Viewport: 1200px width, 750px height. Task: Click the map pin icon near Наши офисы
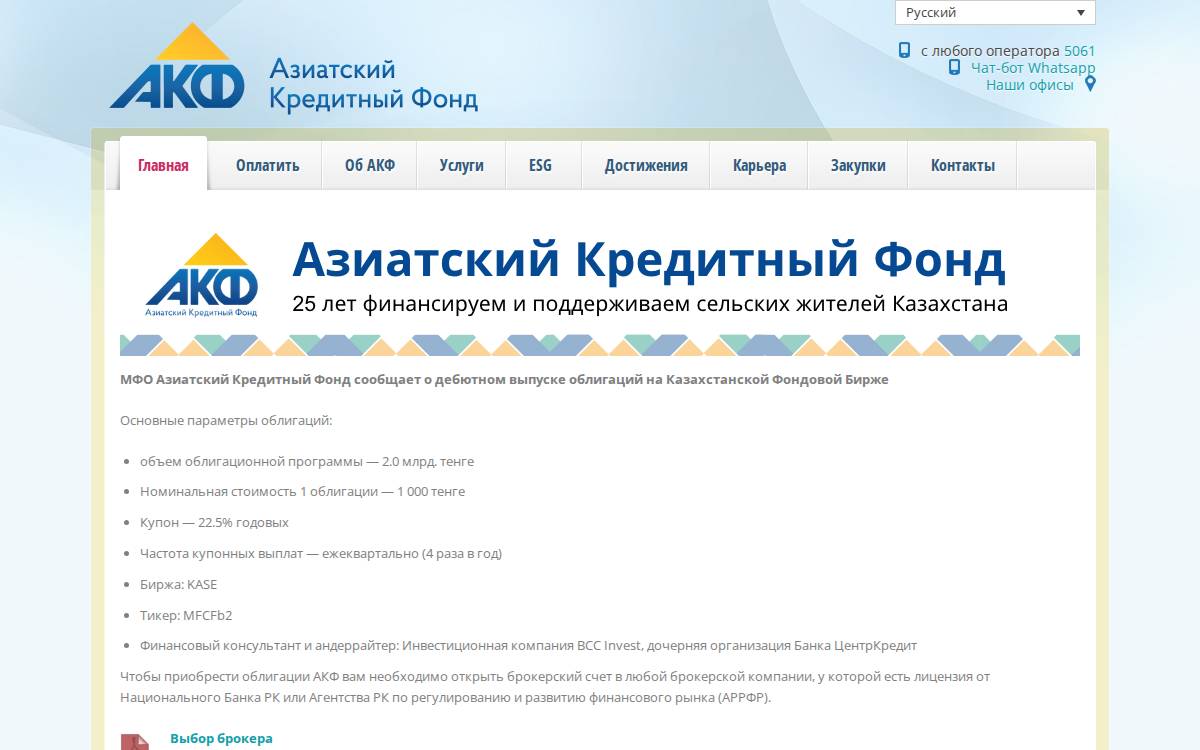pos(1090,84)
